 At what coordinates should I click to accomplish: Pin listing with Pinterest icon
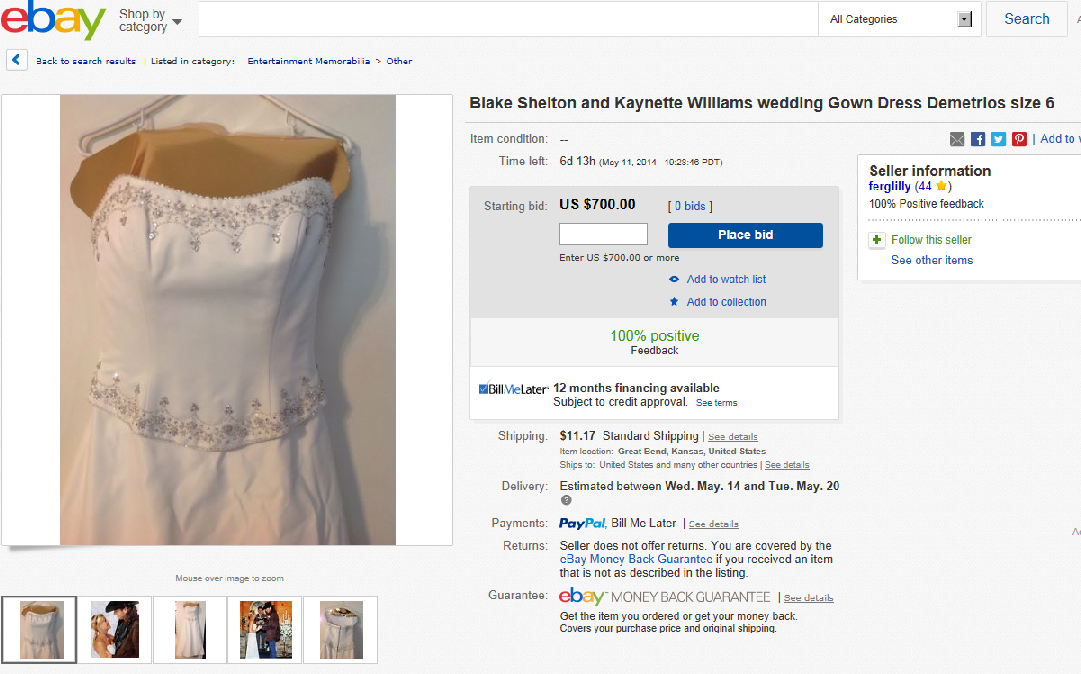[x=1019, y=139]
